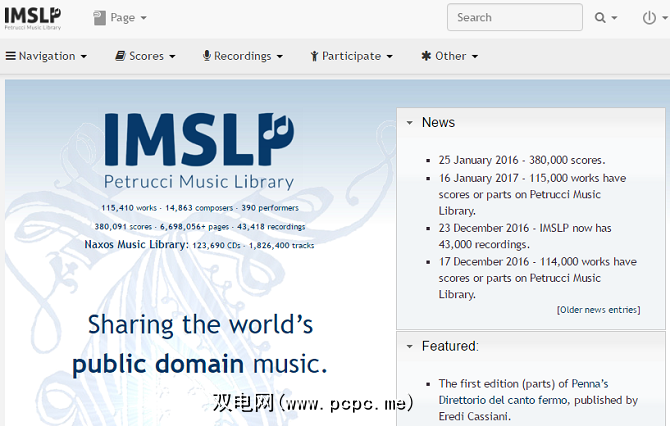Open the '380,091 scores' link
The height and width of the screenshot is (426, 670).
tap(123, 227)
